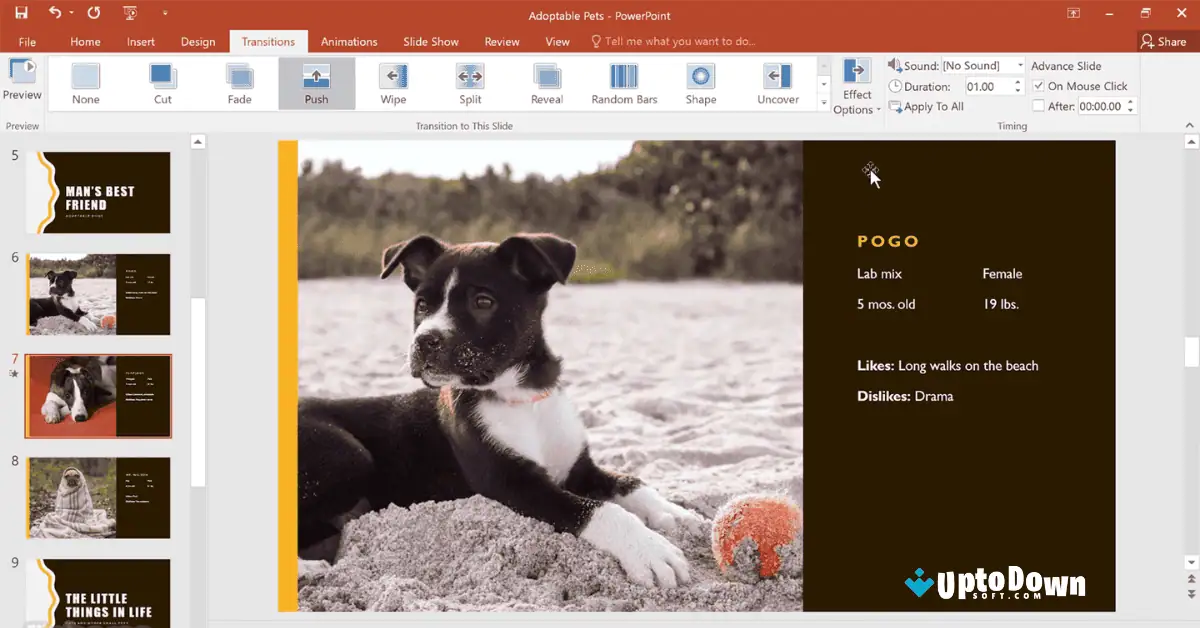Image resolution: width=1200 pixels, height=628 pixels.
Task: Open the Sound dropdown
Action: click(x=1021, y=65)
